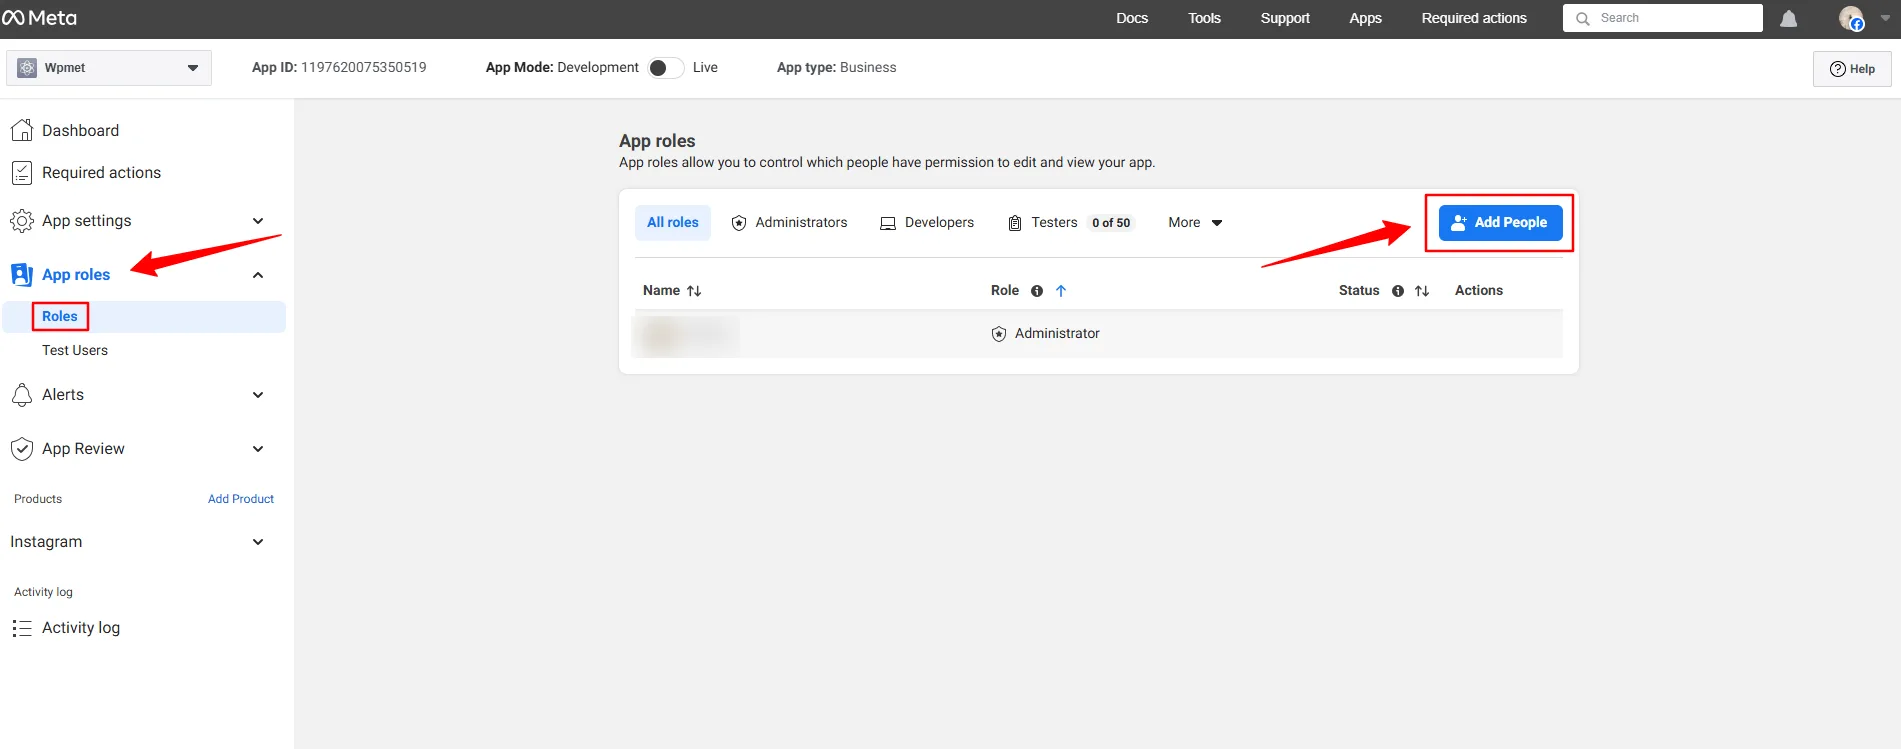The height and width of the screenshot is (749, 1901).
Task: Switch to the Testers tab
Action: [1069, 223]
